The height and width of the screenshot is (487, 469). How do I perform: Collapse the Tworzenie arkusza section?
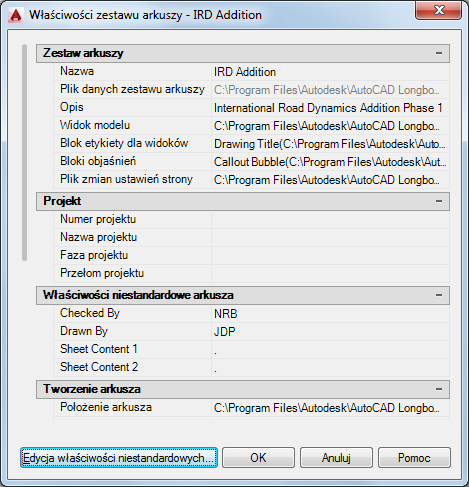tap(439, 389)
